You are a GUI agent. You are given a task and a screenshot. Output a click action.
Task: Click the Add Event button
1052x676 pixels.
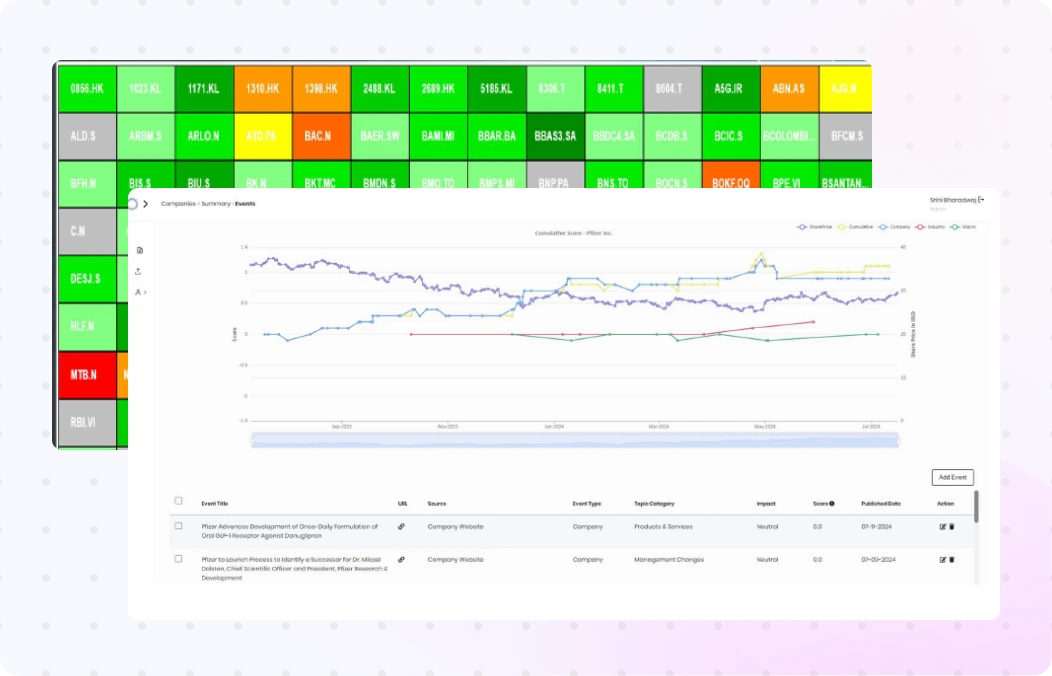[x=952, y=477]
